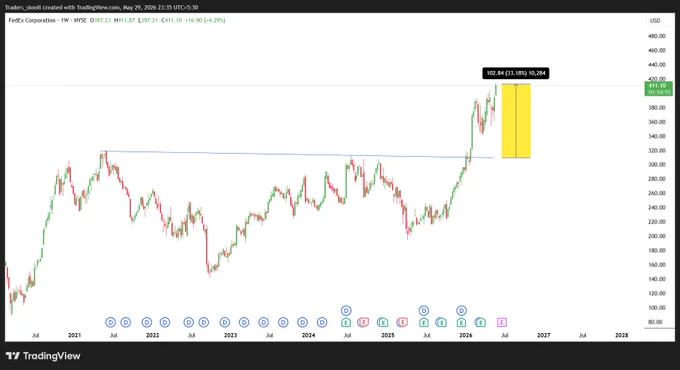
Task: Click the '200.00' price axis label
Action: [657, 236]
